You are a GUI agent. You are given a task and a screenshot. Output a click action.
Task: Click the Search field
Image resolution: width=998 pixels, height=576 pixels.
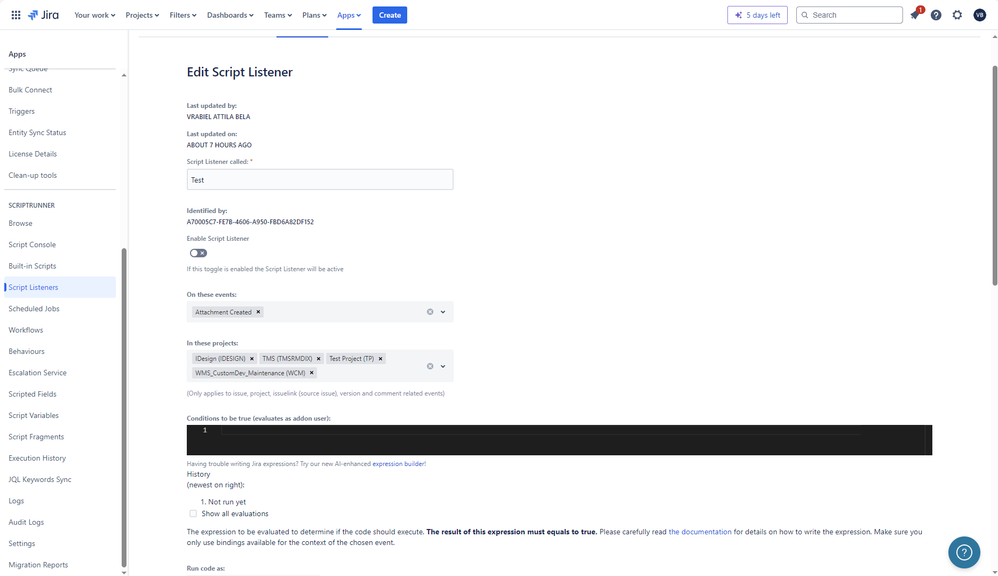849,15
